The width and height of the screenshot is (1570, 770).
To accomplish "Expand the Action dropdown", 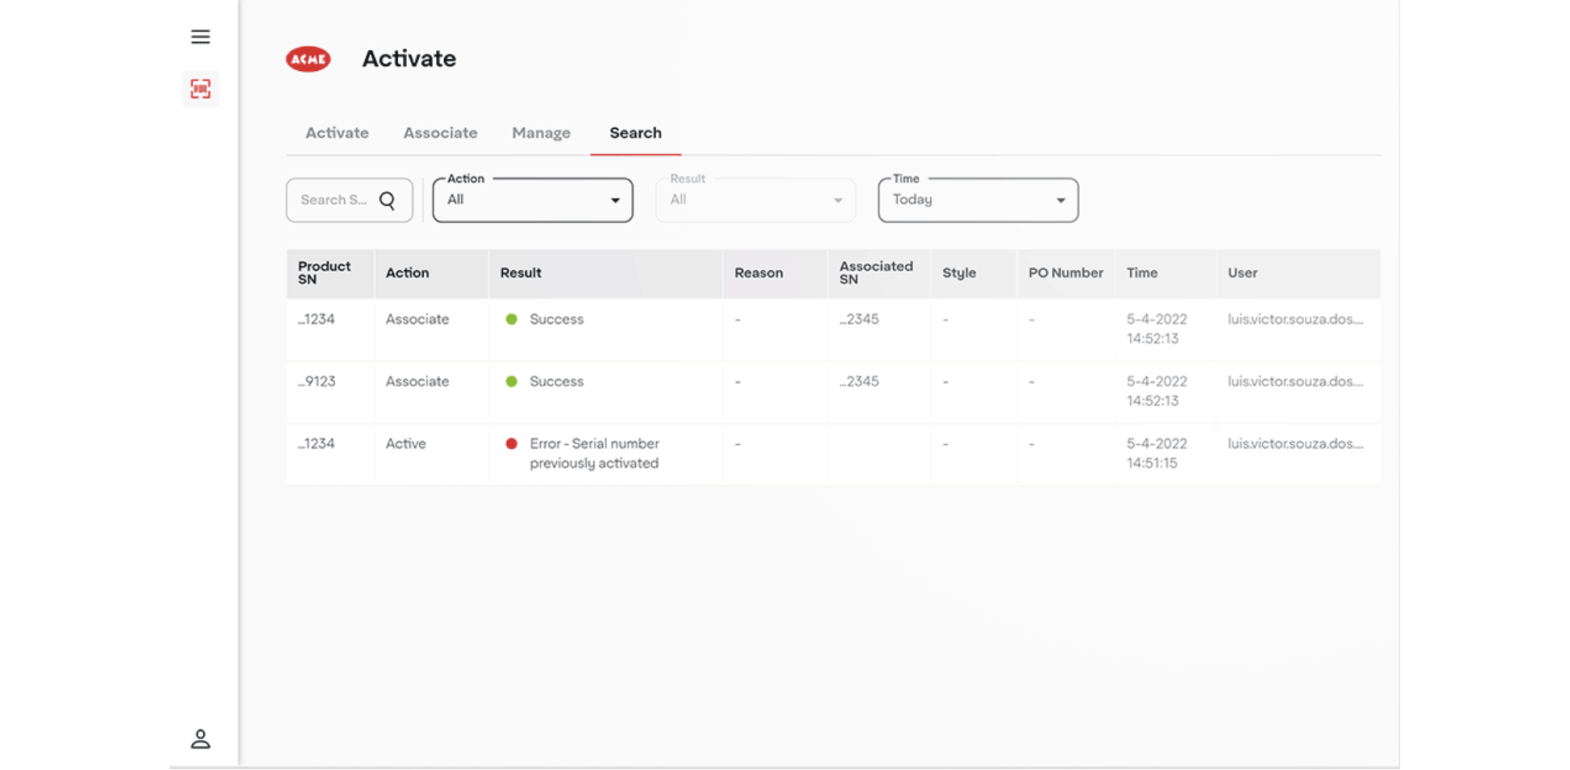I will pos(532,200).
